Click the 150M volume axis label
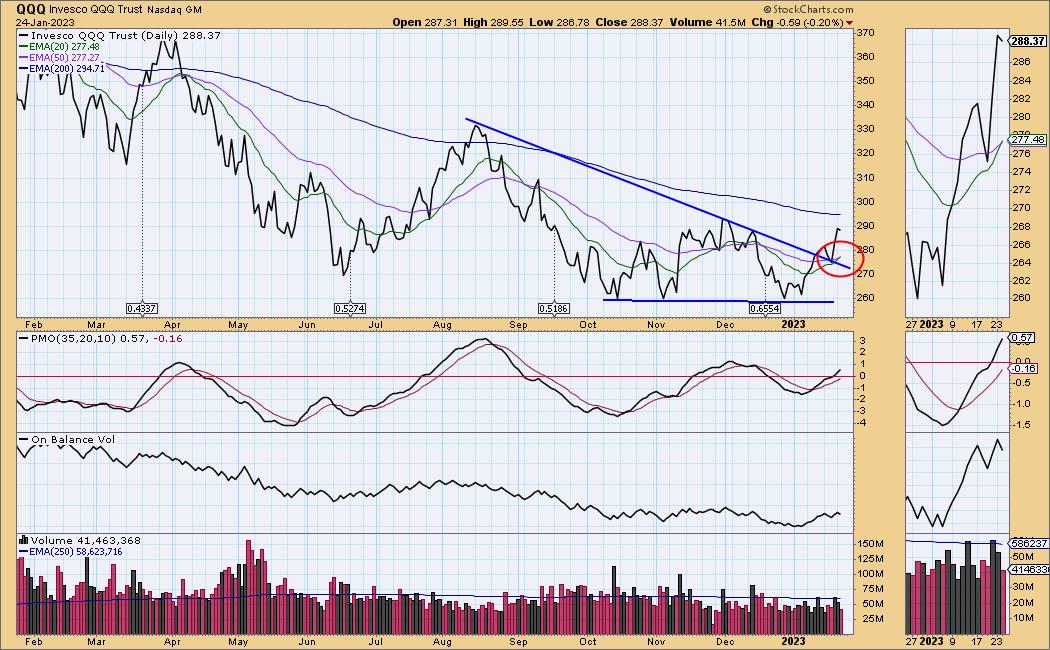This screenshot has height=650, width=1050. coord(870,544)
